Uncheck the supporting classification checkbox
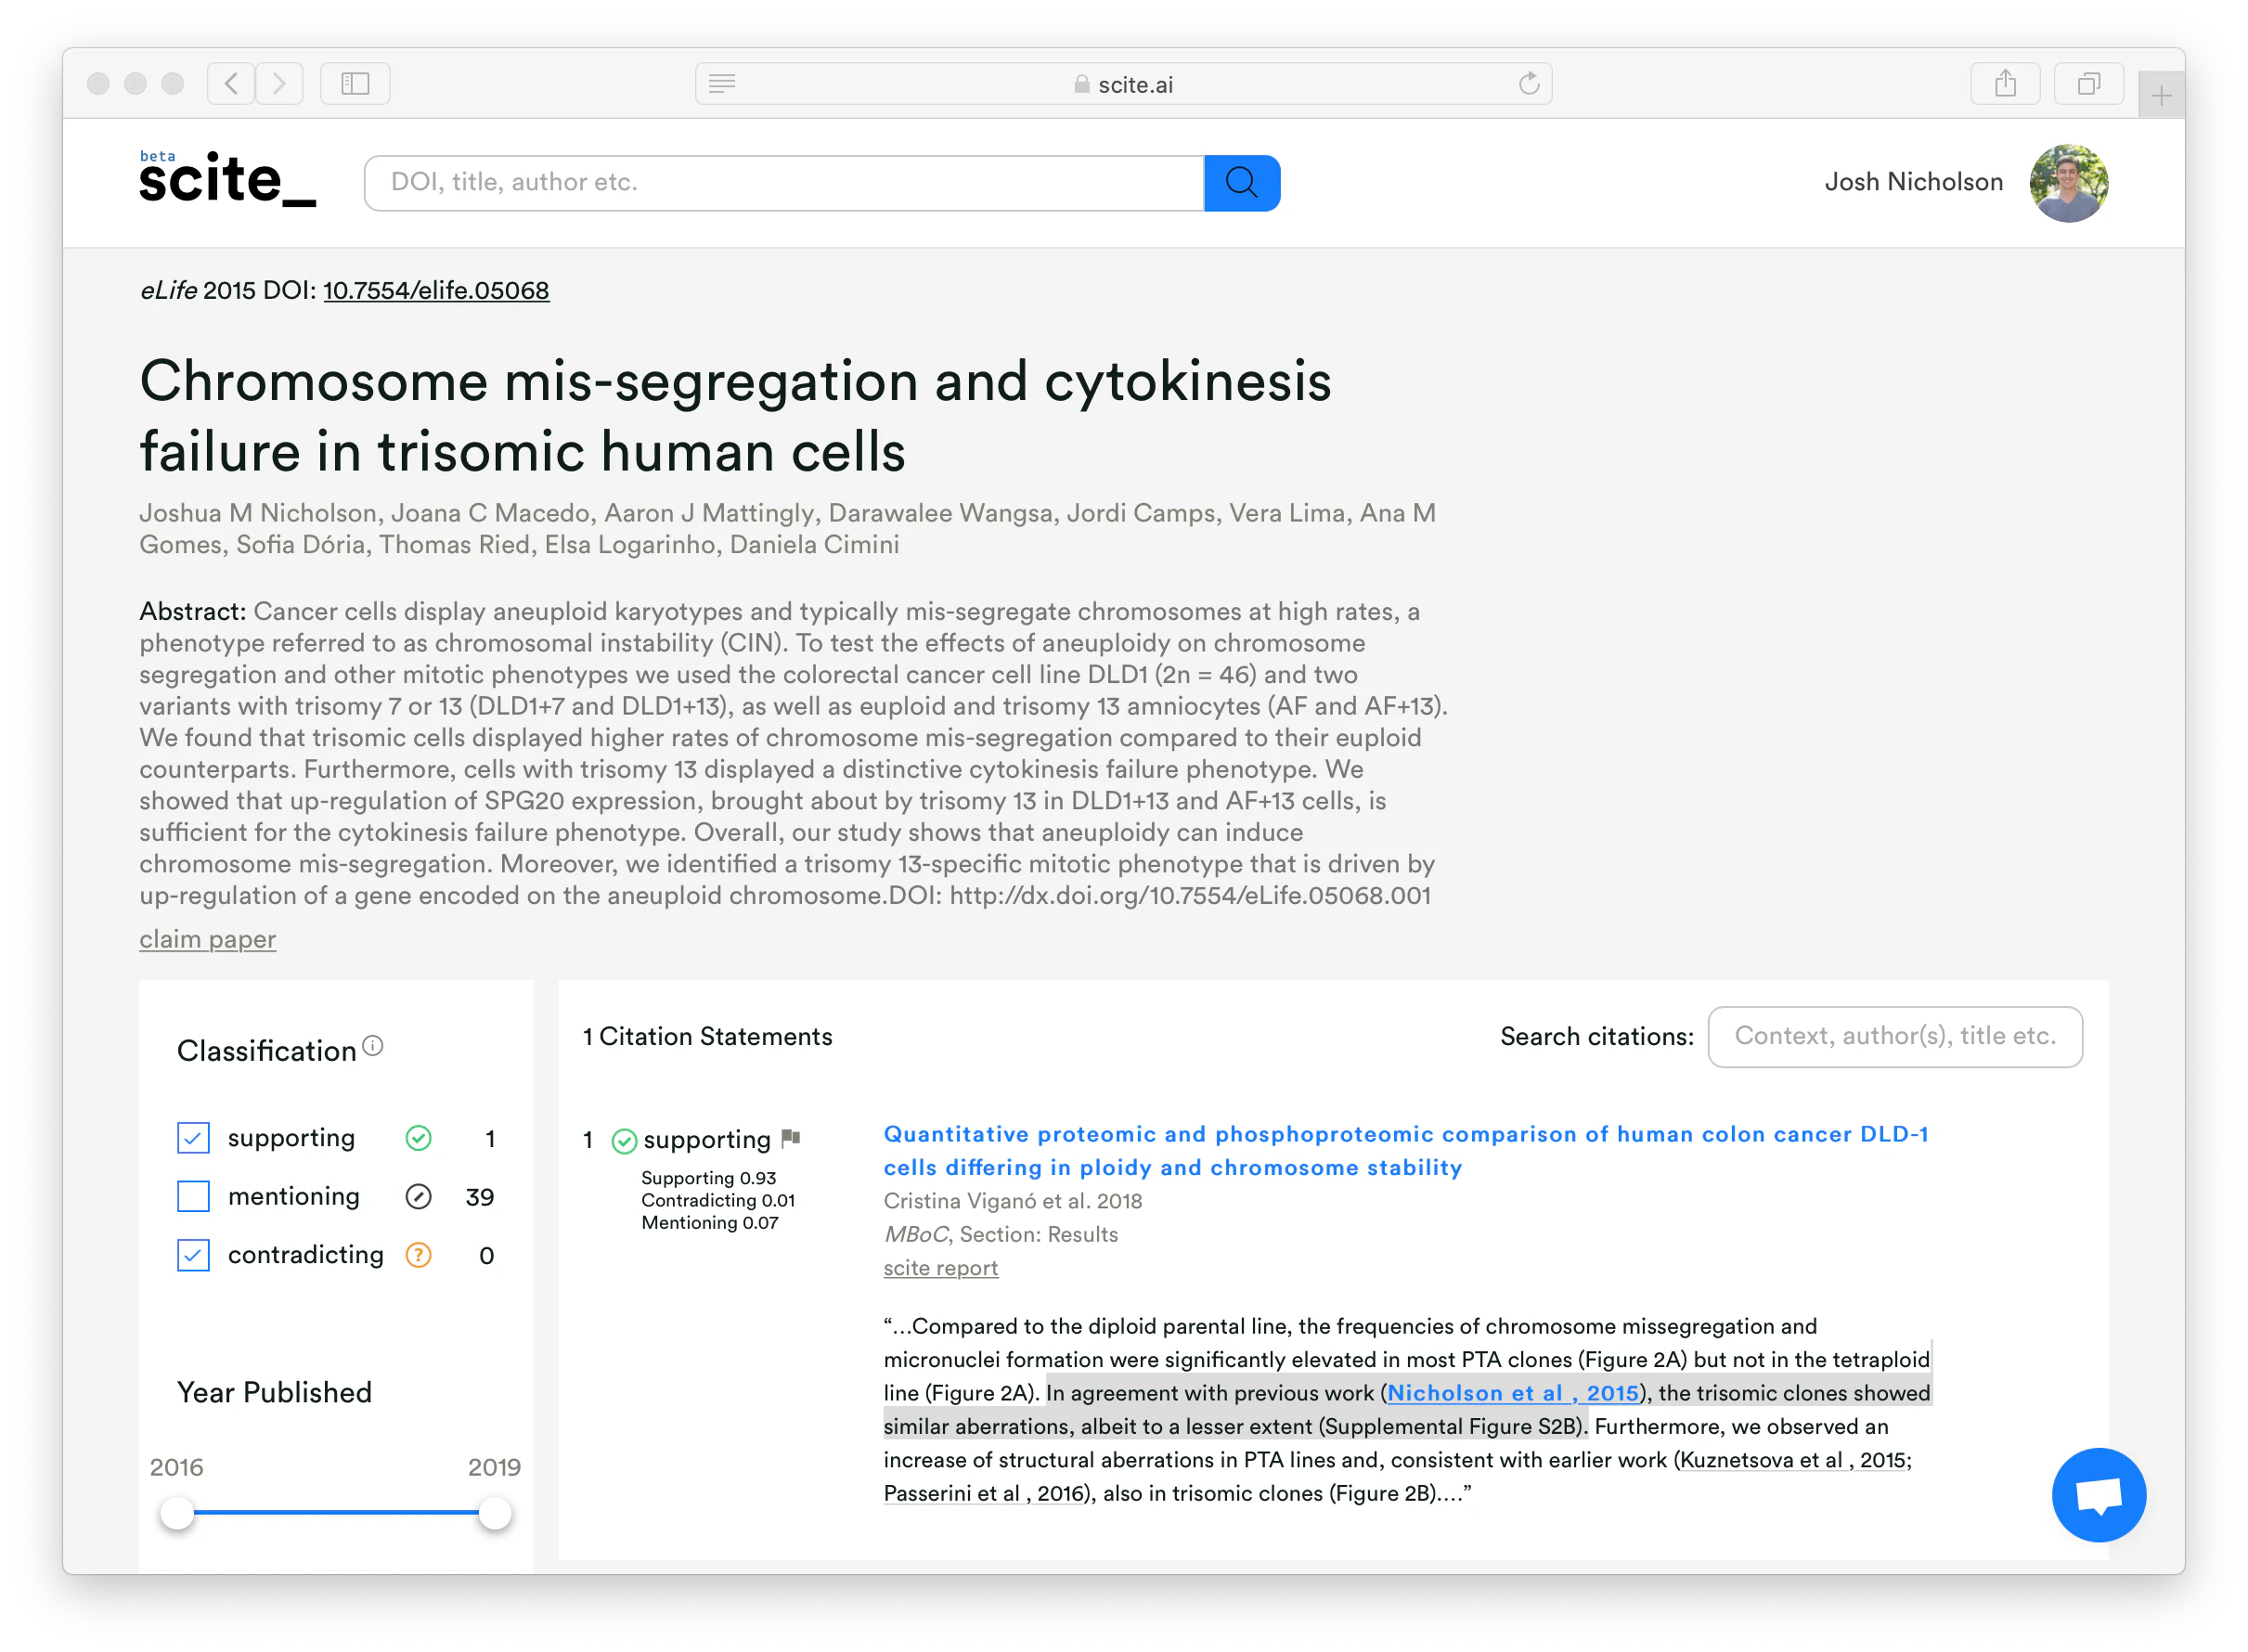2248x1652 pixels. point(193,1138)
